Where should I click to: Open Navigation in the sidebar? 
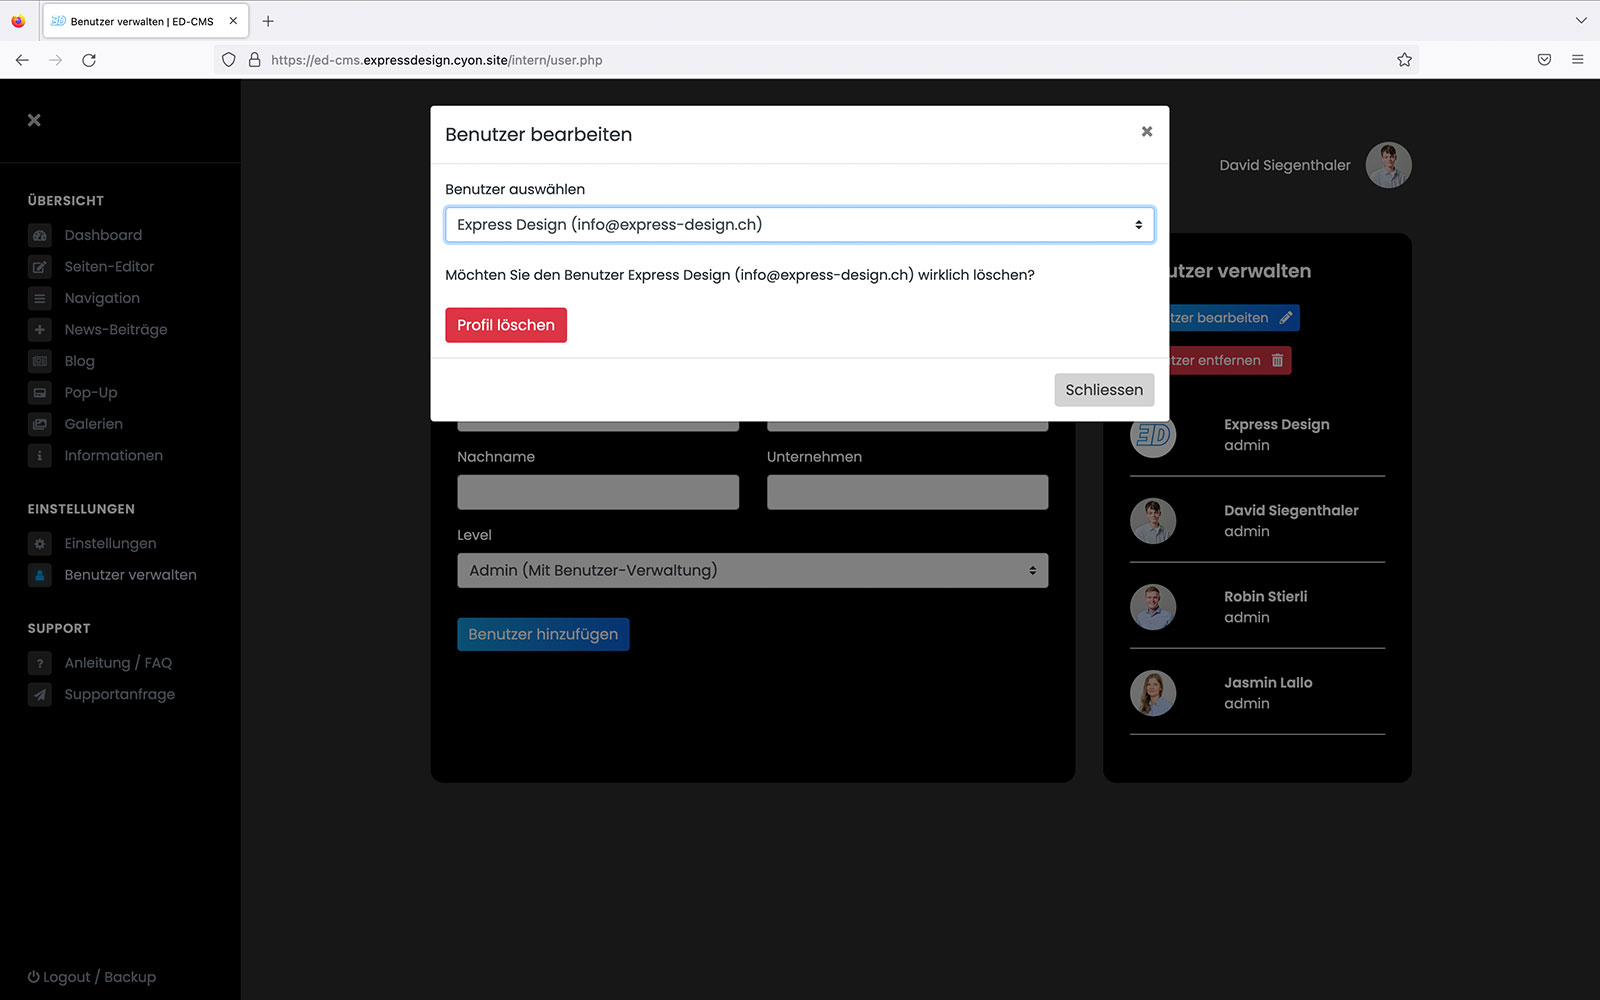tap(102, 298)
